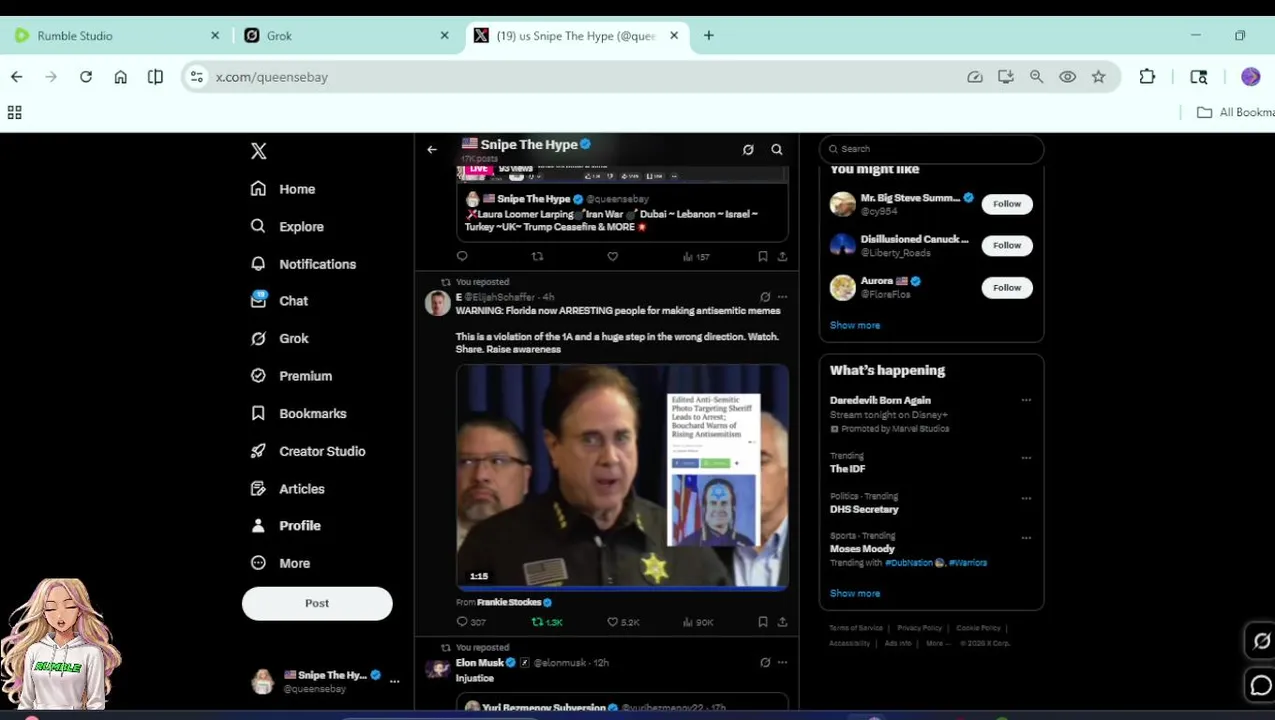Click the Search input field
This screenshot has height=720, width=1275.
click(x=931, y=149)
